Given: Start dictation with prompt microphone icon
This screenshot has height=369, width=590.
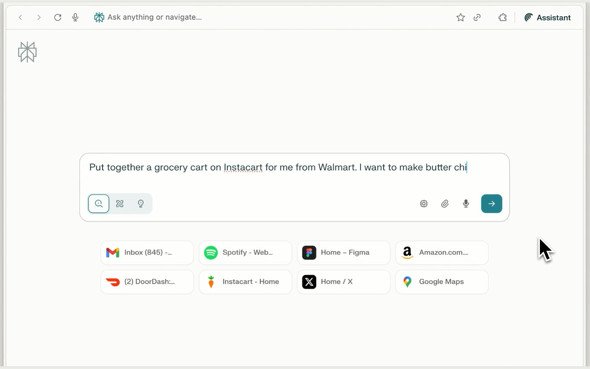Looking at the screenshot, I should (x=466, y=203).
